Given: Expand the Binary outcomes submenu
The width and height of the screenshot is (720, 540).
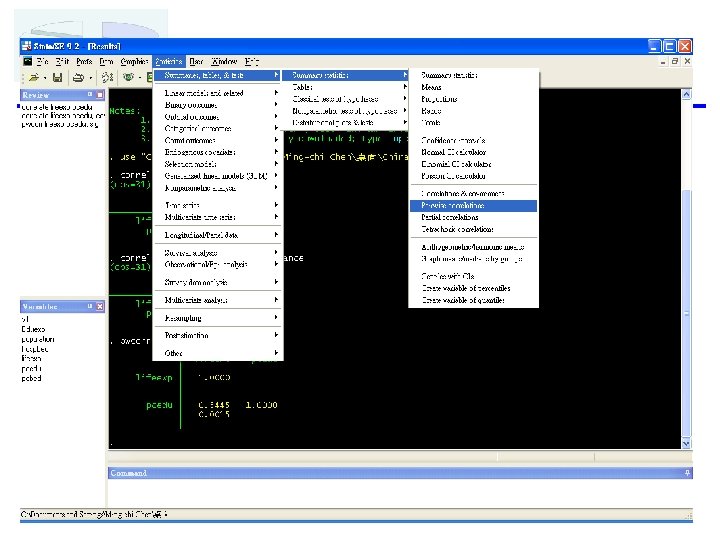Looking at the screenshot, I should pyautogui.click(x=218, y=105).
